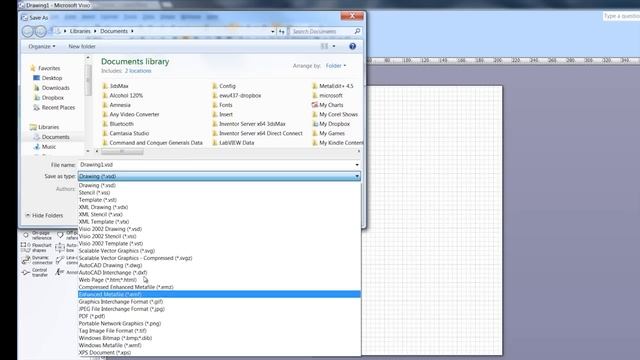
Task: Select the My Corel Shows folder
Action: tap(335, 114)
